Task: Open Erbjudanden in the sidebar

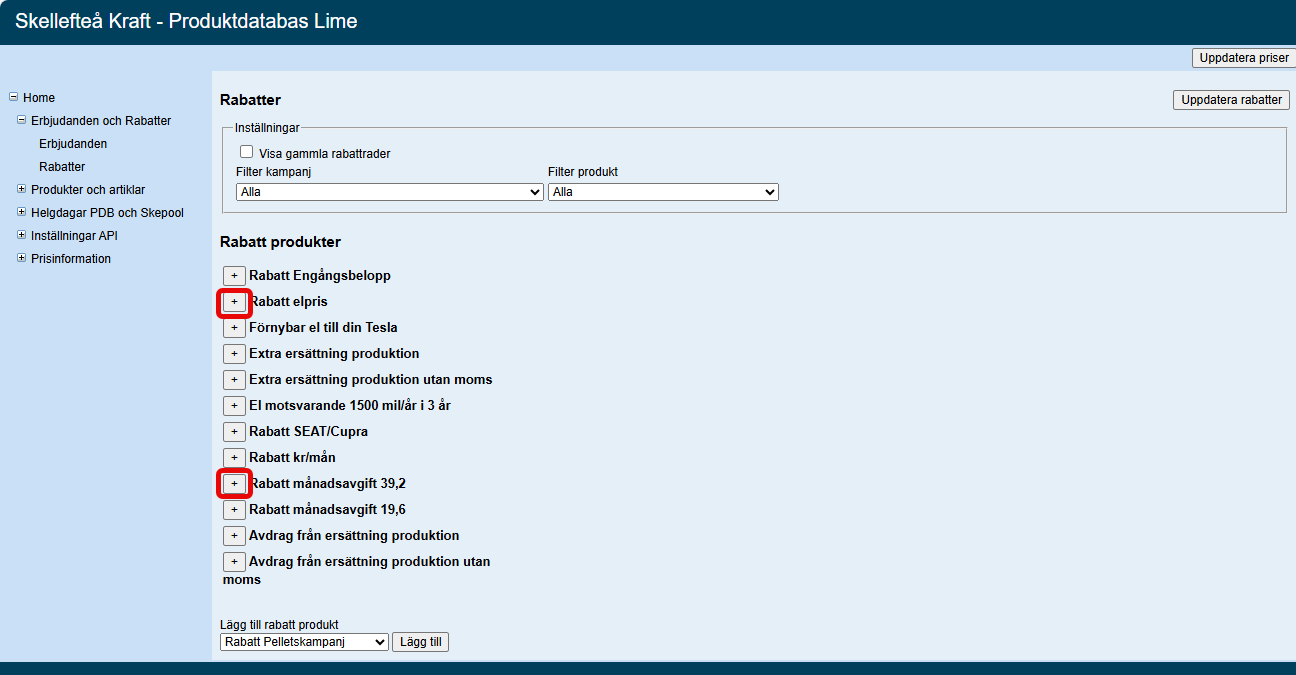Action: coord(73,144)
